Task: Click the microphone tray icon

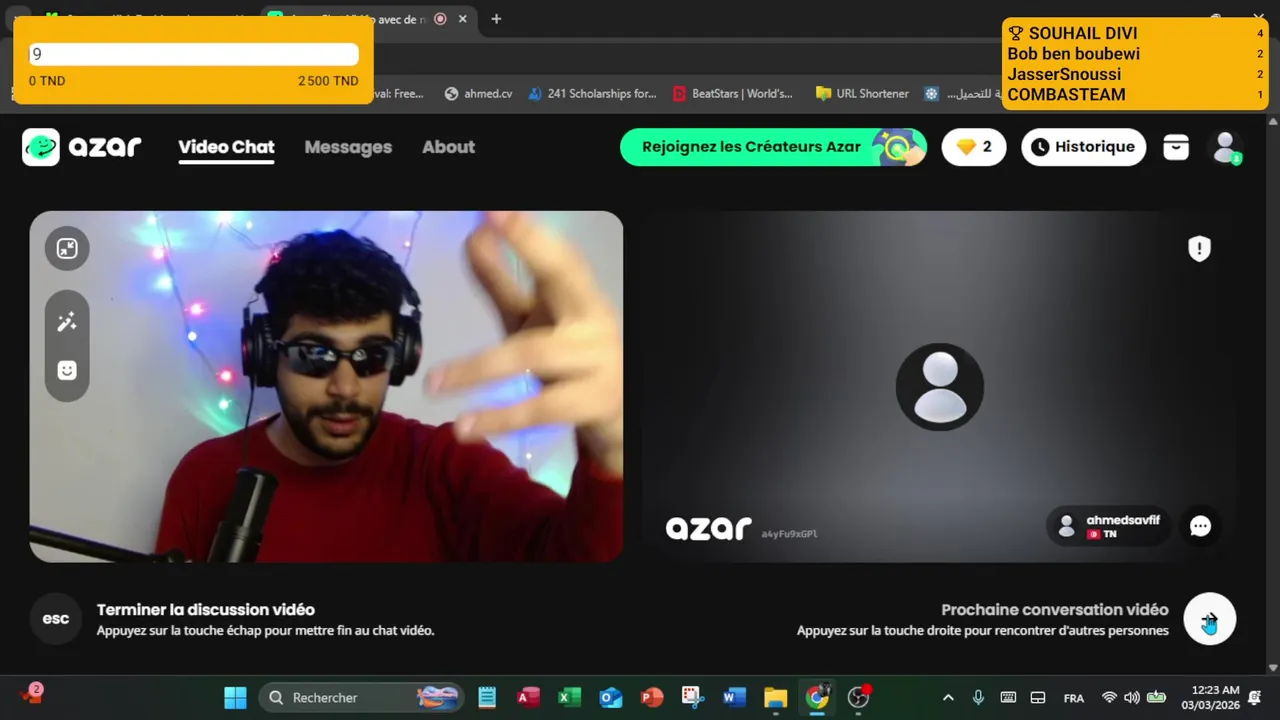Action: click(978, 697)
